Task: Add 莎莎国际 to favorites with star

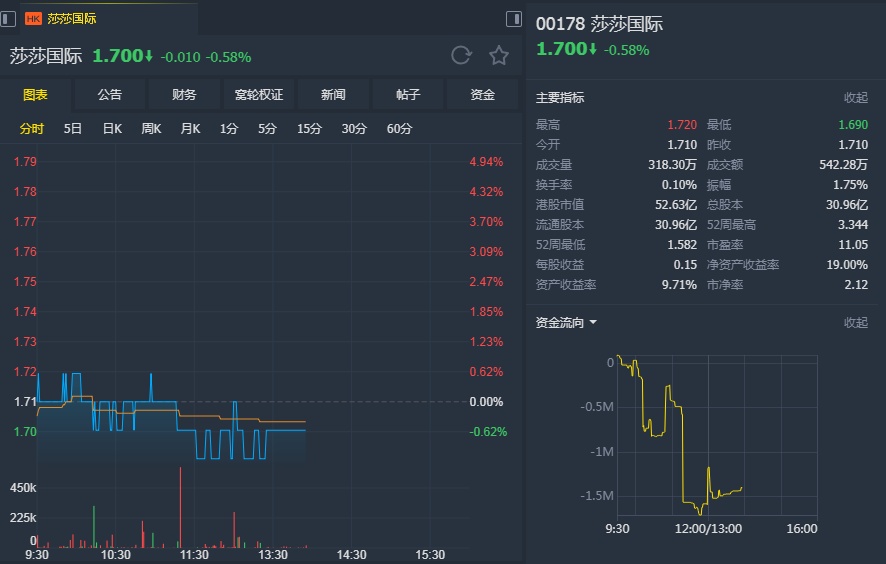Action: pyautogui.click(x=499, y=56)
